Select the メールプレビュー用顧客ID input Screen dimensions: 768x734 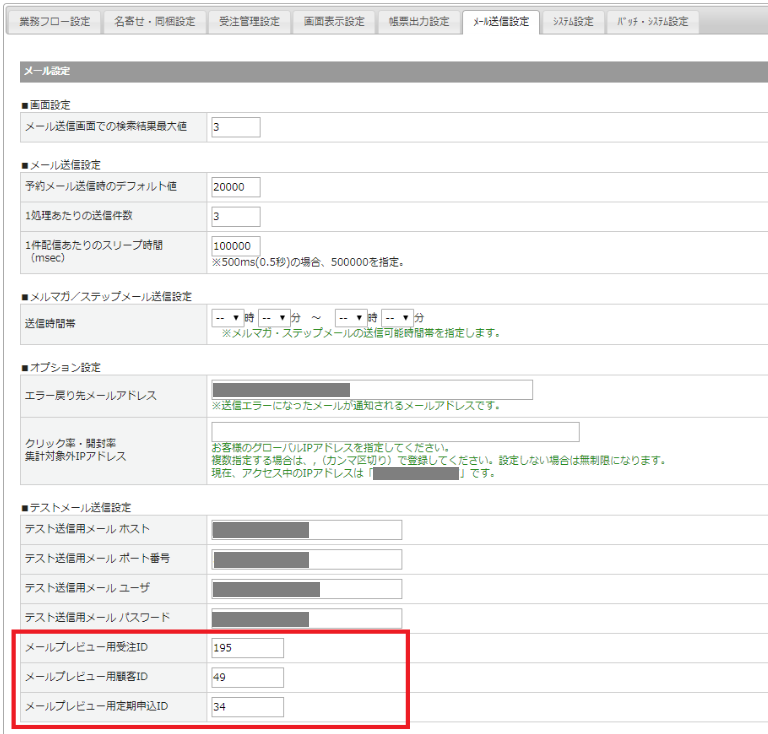coord(248,677)
